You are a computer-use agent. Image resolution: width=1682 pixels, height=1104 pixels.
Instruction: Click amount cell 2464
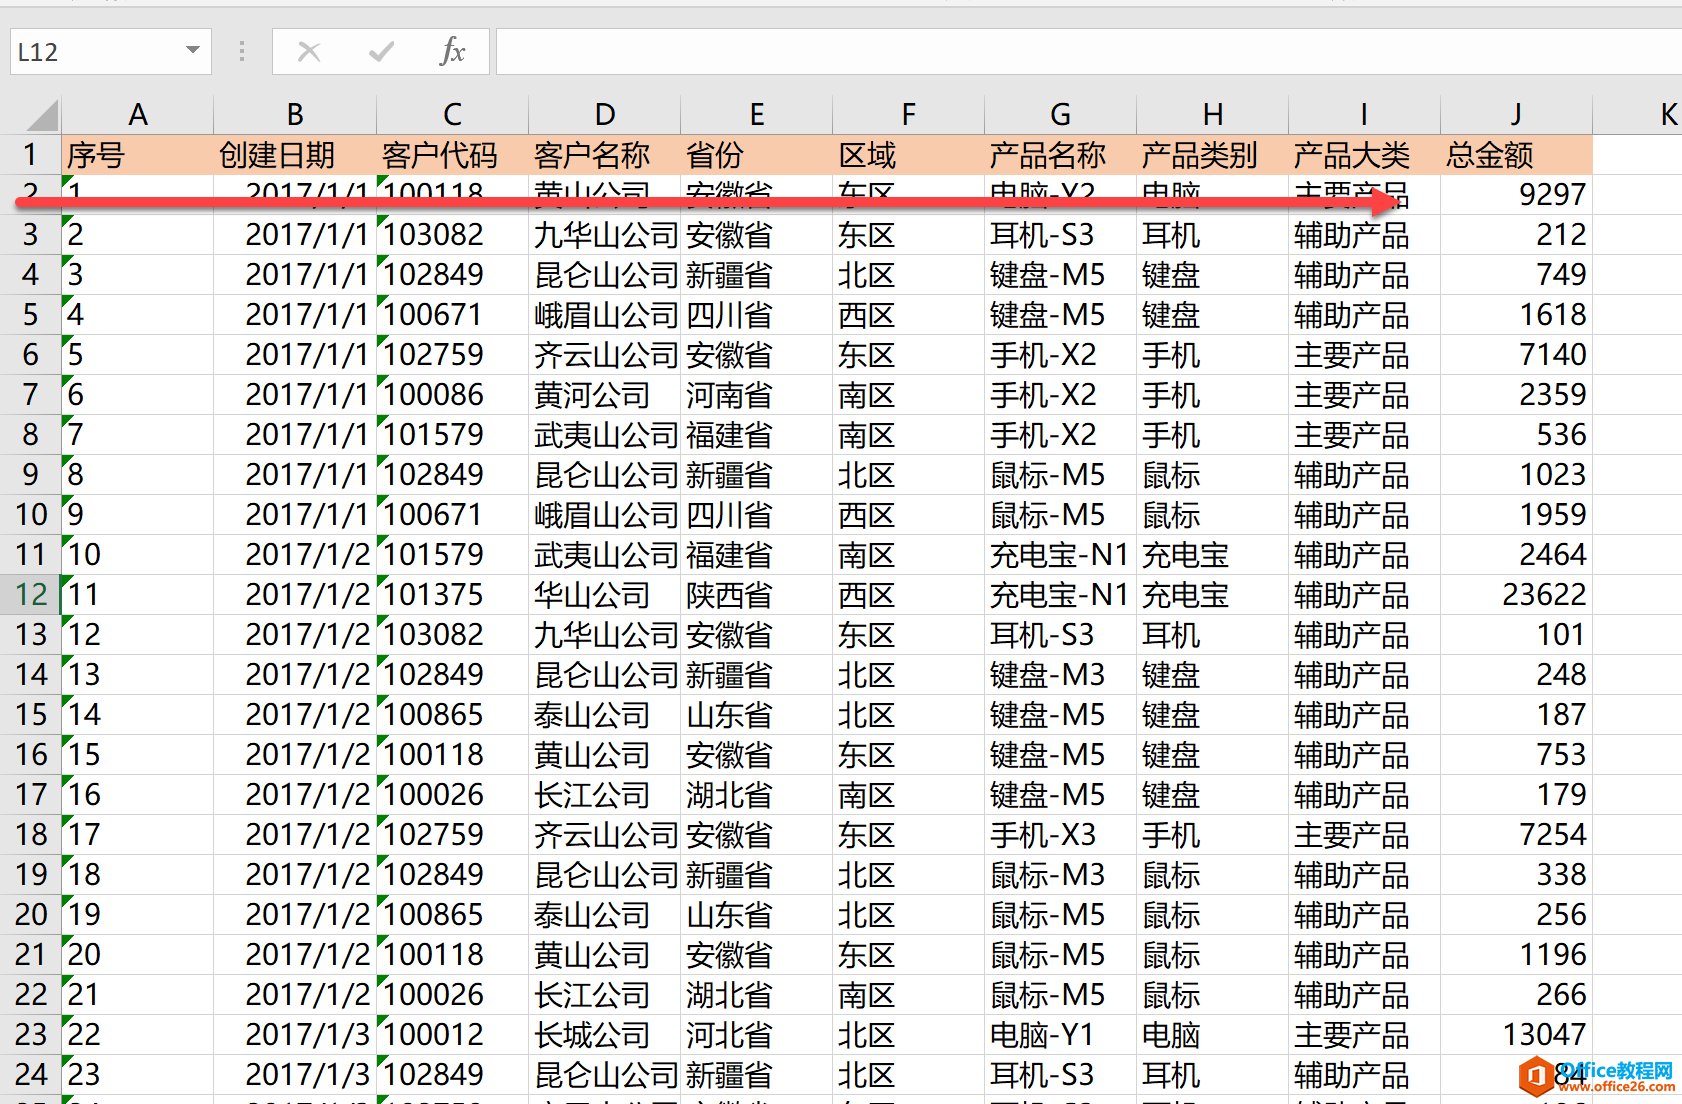pyautogui.click(x=1517, y=555)
